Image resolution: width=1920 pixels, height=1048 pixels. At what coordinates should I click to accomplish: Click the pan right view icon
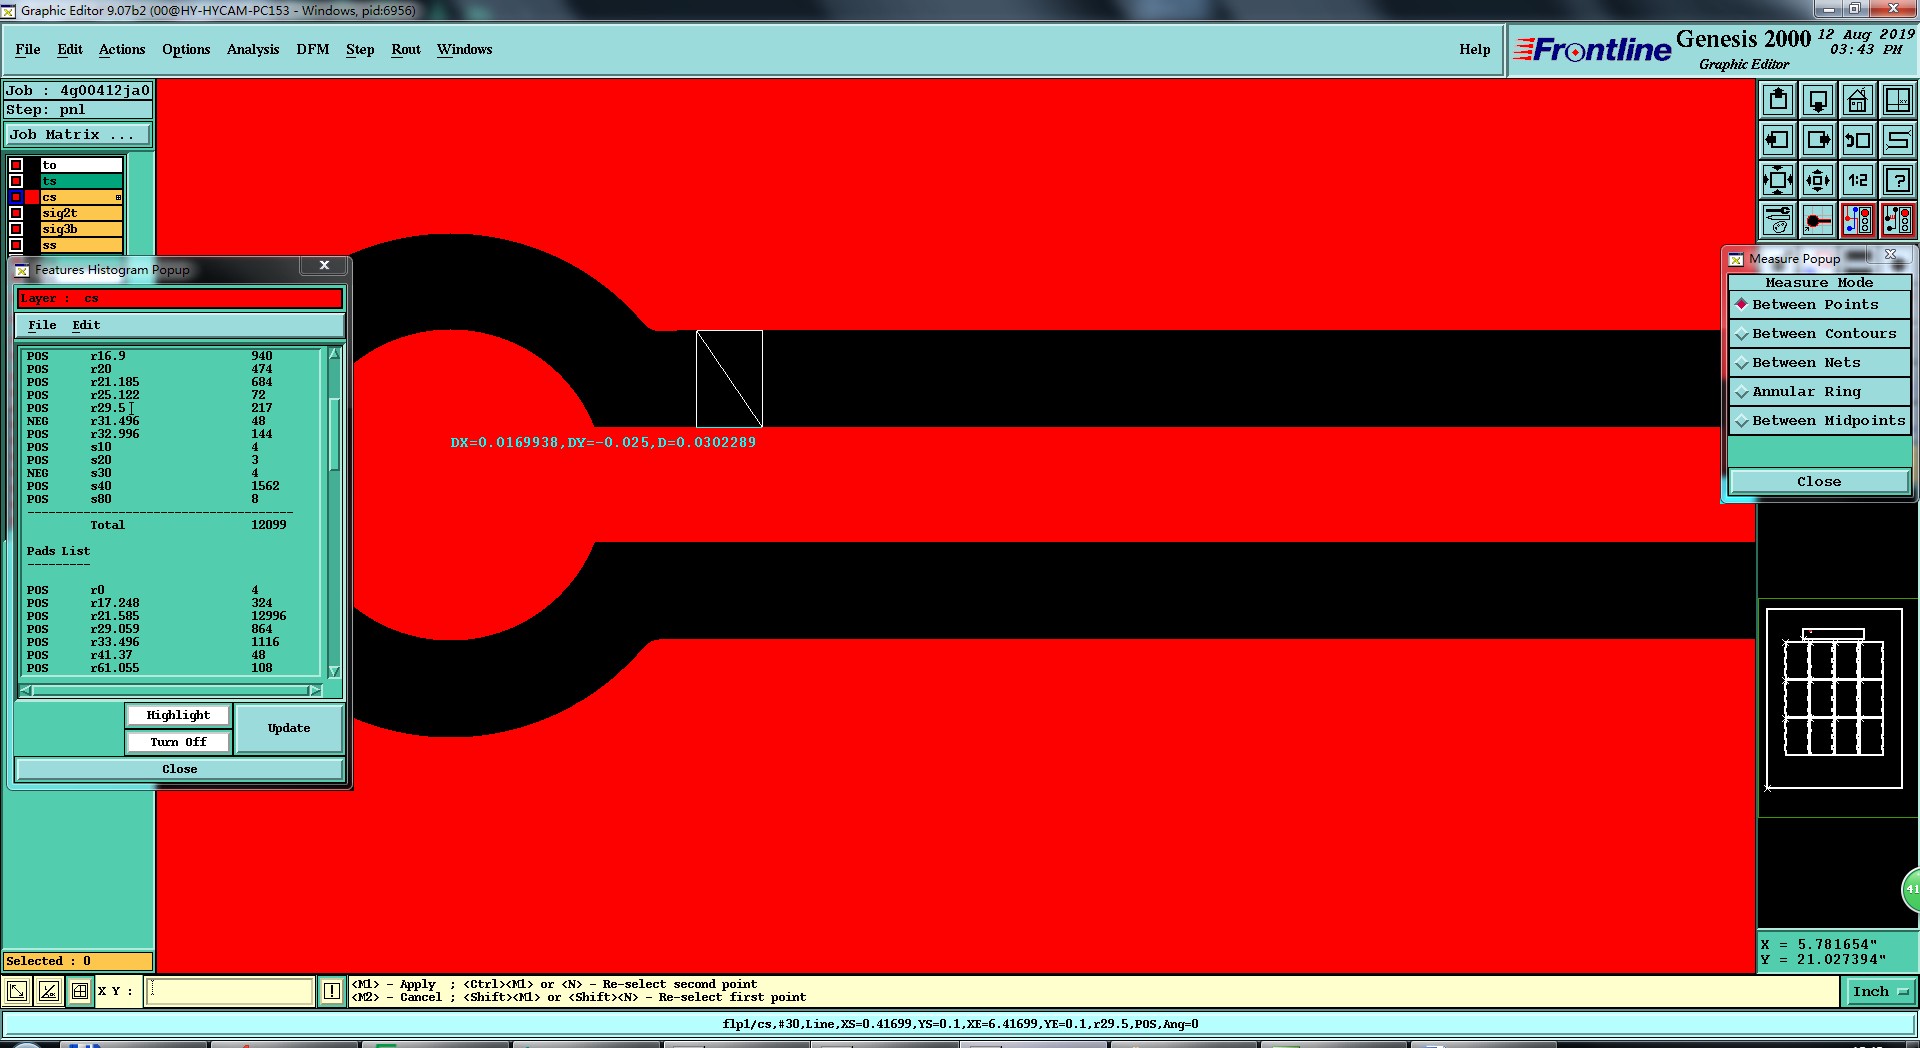1818,140
